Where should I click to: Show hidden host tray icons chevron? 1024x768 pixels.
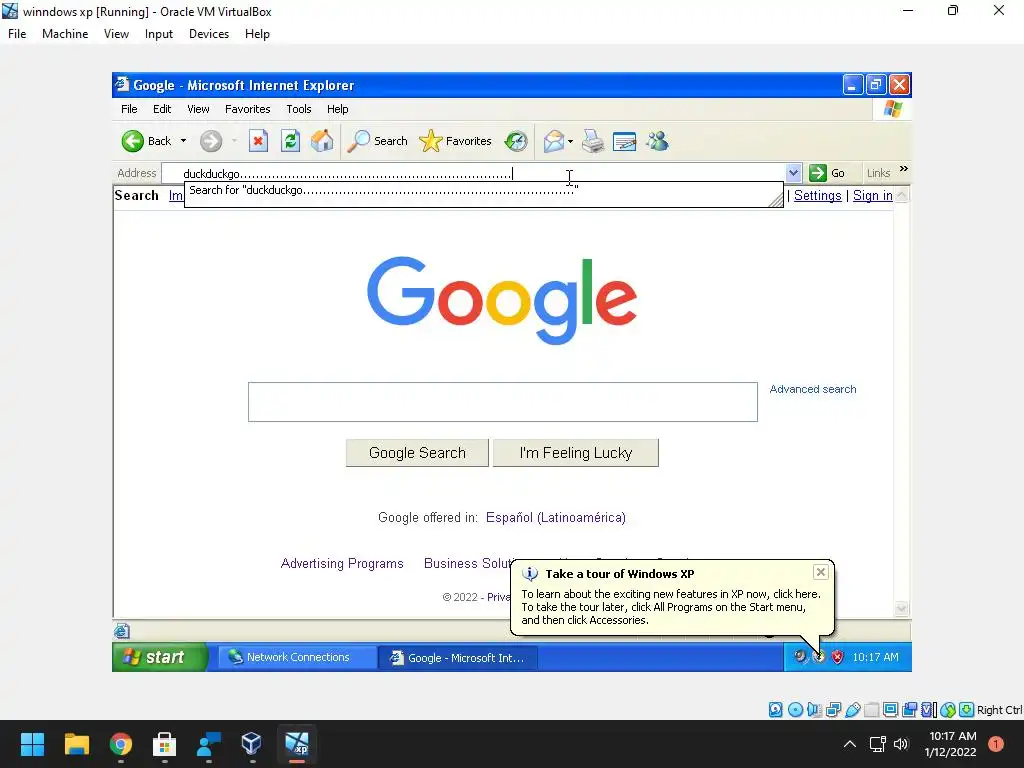tap(850, 744)
